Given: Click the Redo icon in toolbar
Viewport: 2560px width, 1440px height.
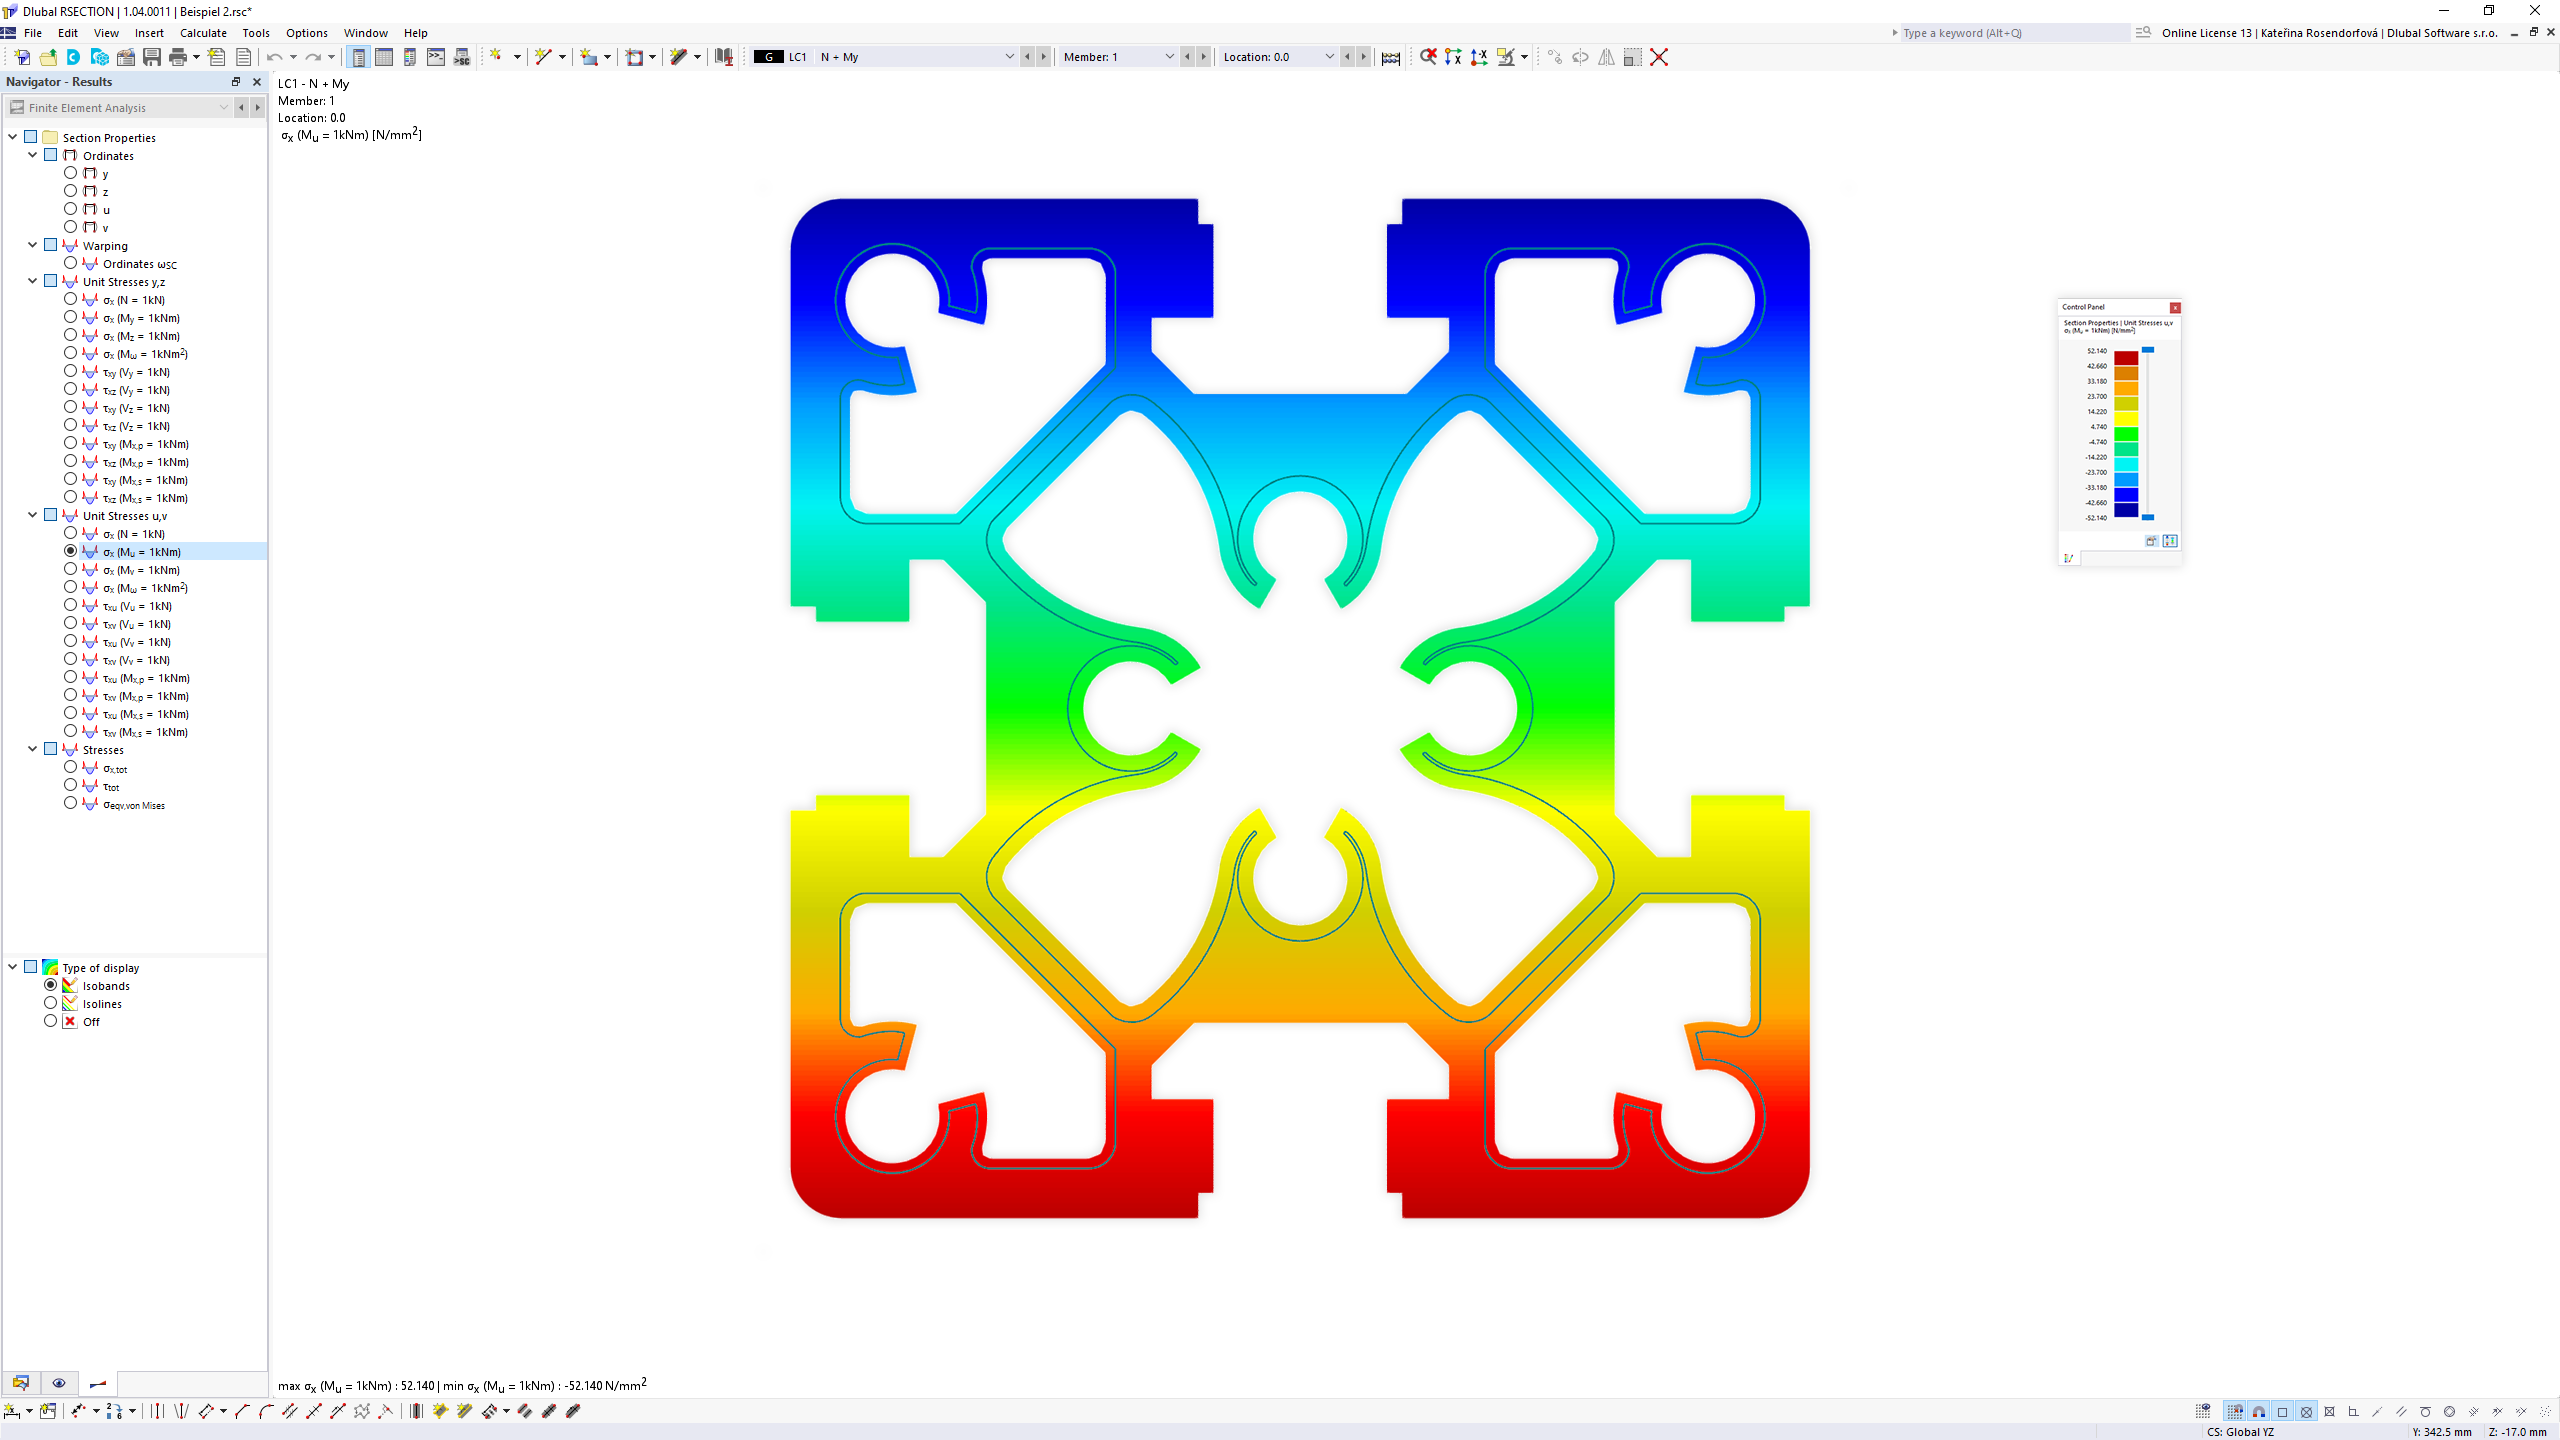Looking at the screenshot, I should [311, 56].
